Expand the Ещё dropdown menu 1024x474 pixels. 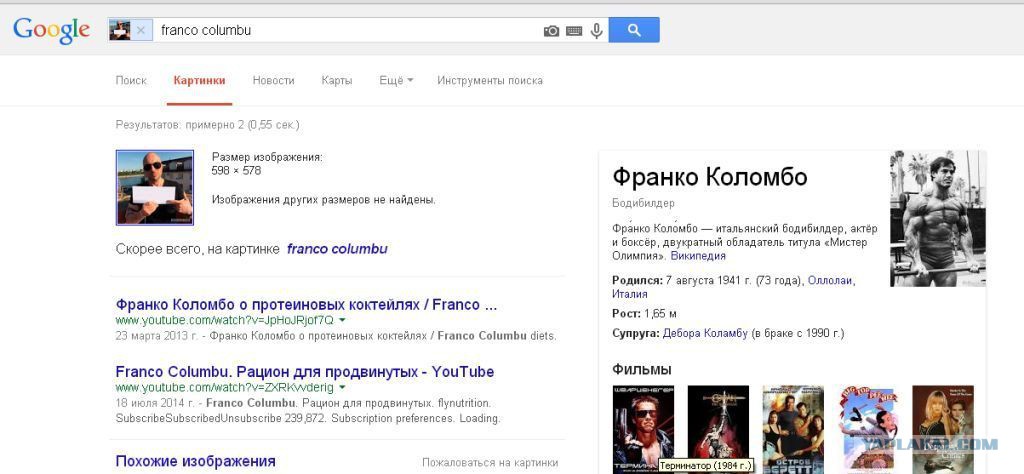(396, 80)
